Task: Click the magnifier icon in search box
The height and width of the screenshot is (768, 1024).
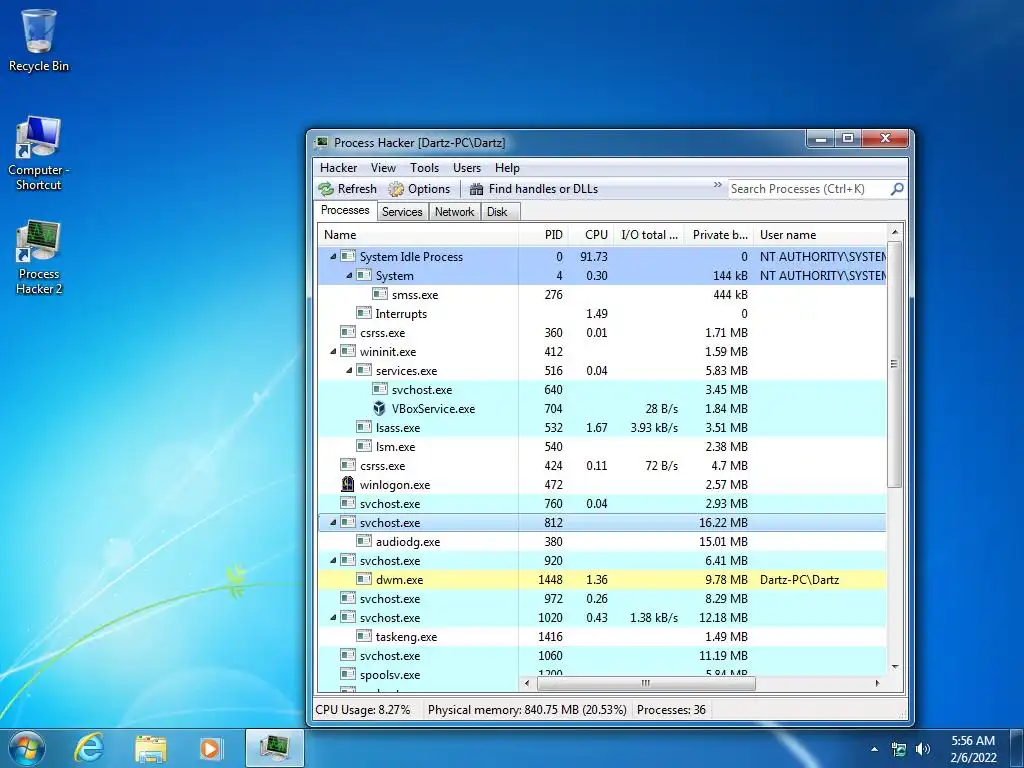Action: click(x=897, y=189)
